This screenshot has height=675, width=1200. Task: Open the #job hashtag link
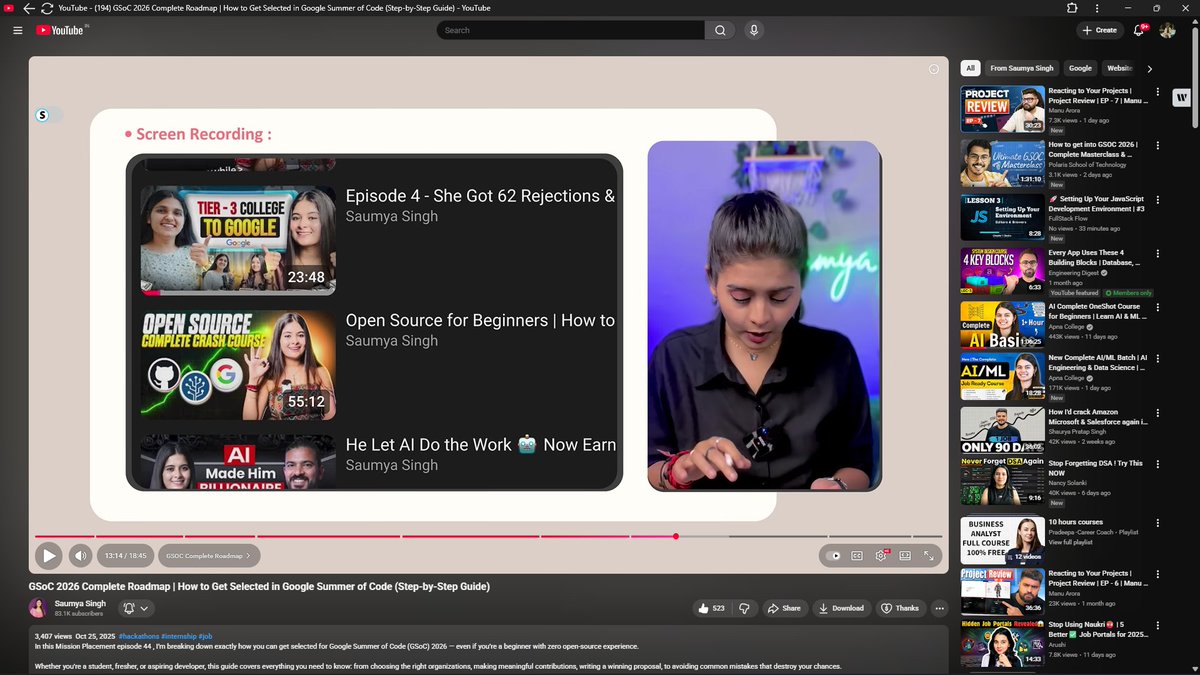(x=205, y=636)
